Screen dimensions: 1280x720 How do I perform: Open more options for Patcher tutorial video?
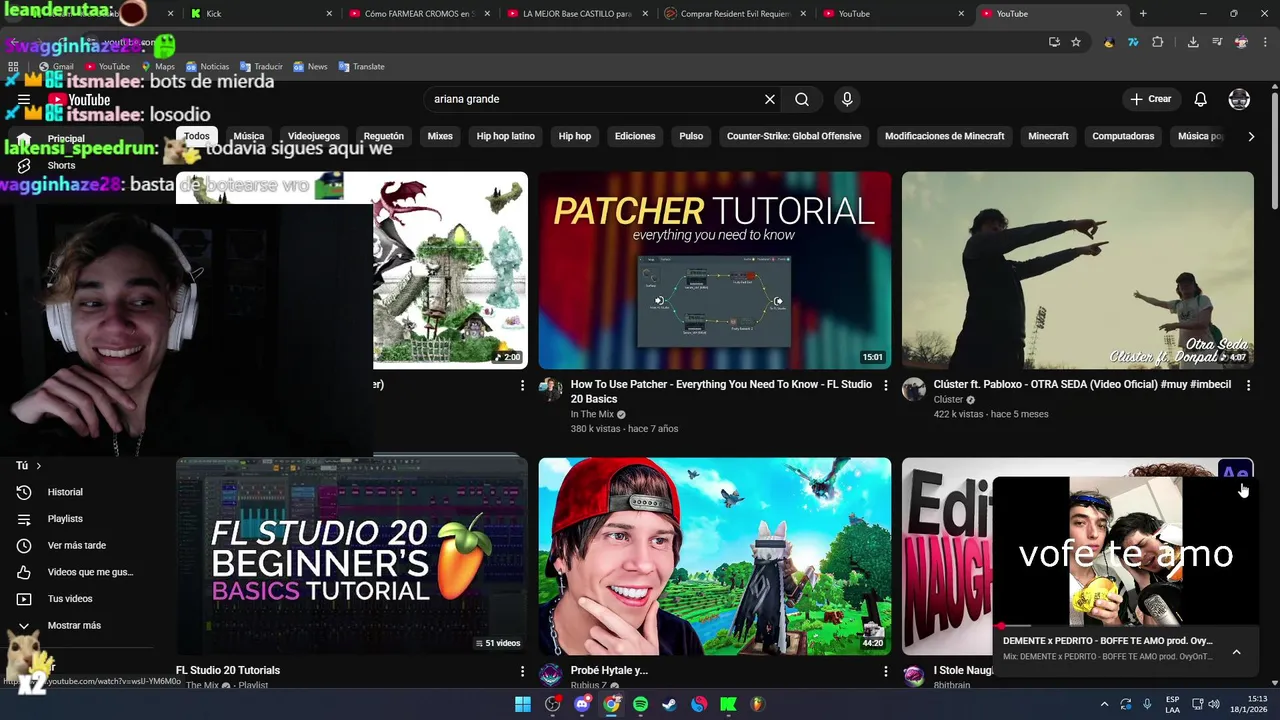click(885, 385)
